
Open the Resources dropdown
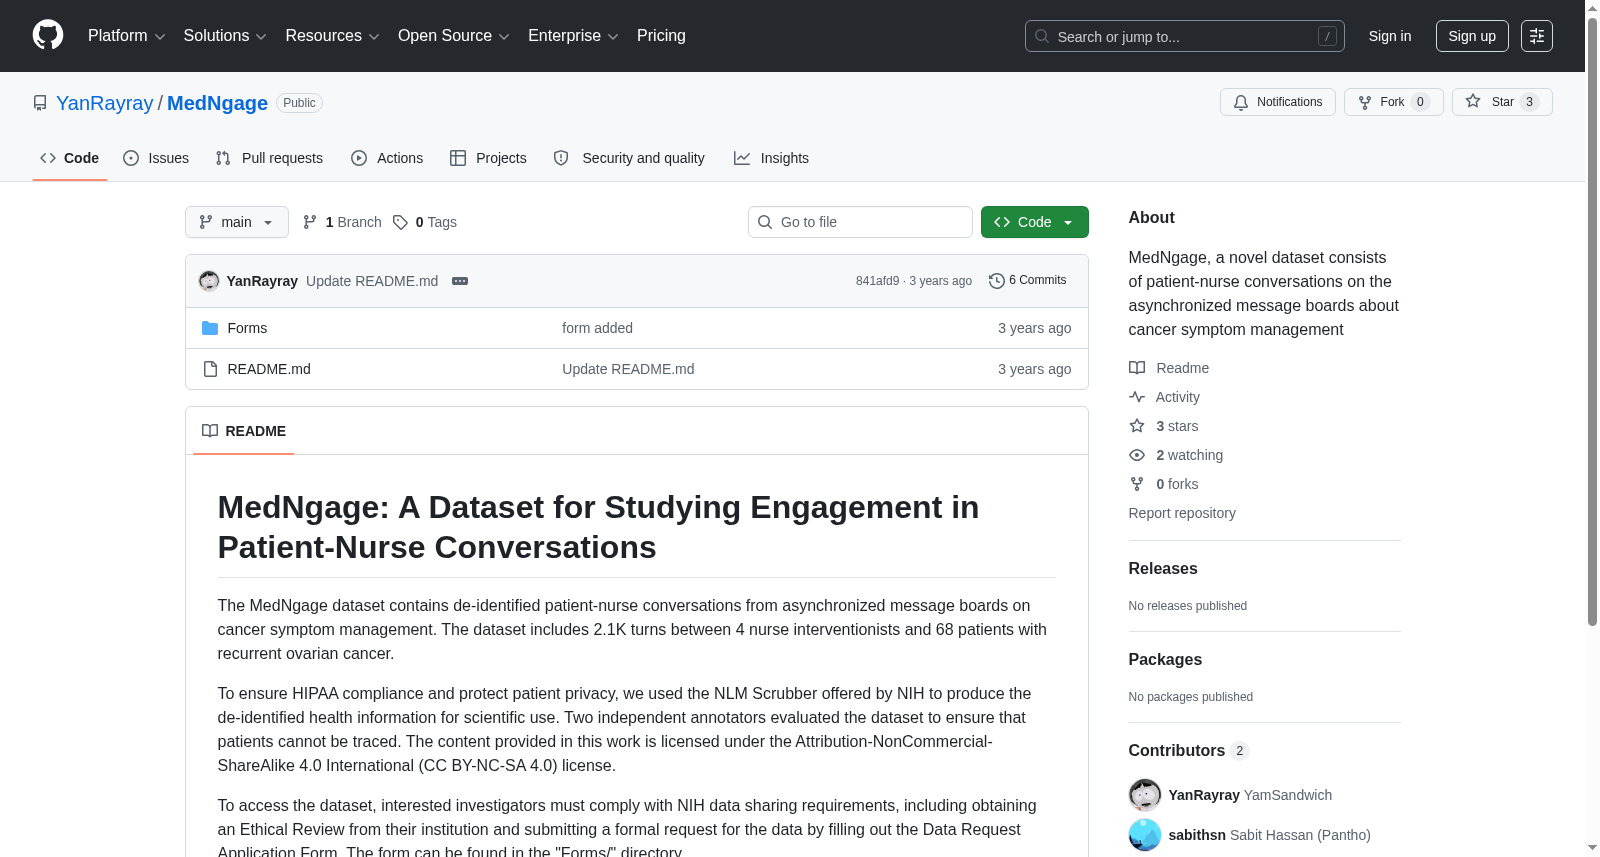(x=332, y=36)
